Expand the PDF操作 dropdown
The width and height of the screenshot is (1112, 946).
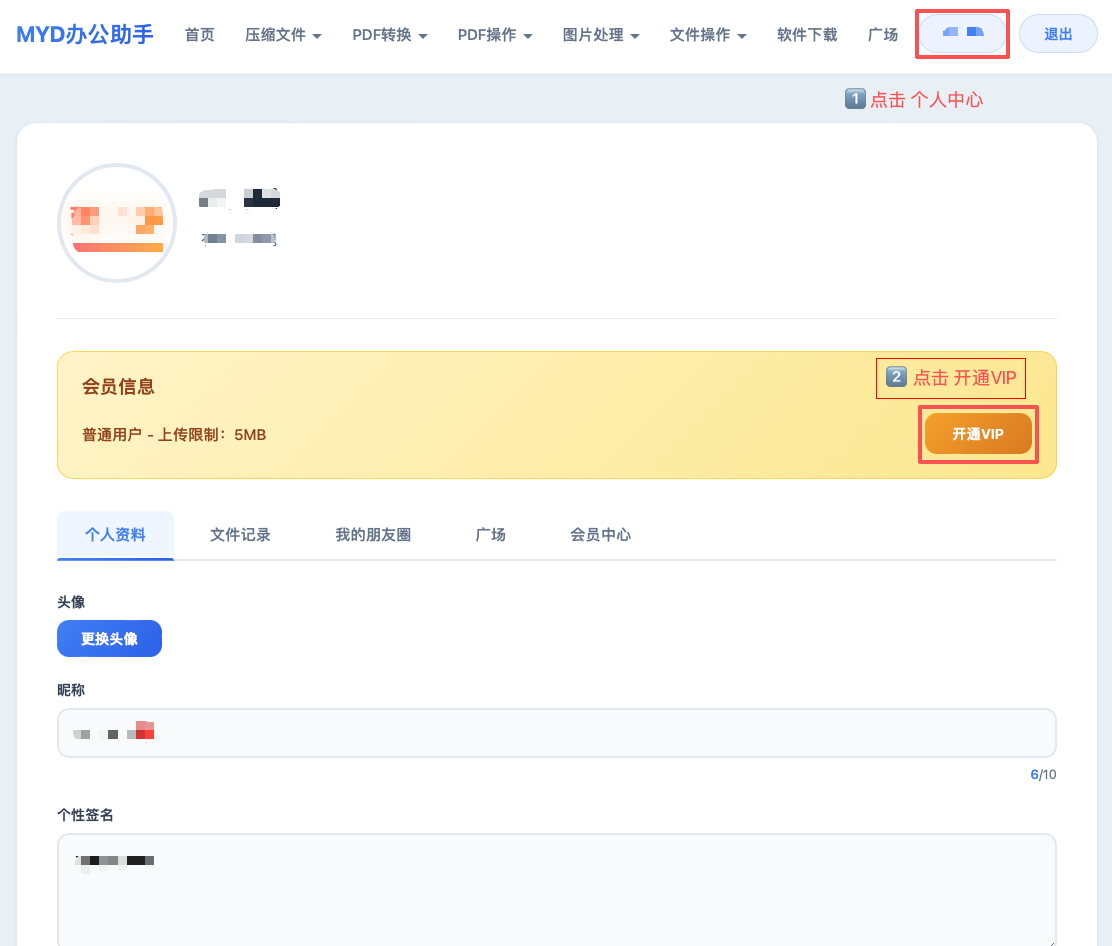(495, 35)
